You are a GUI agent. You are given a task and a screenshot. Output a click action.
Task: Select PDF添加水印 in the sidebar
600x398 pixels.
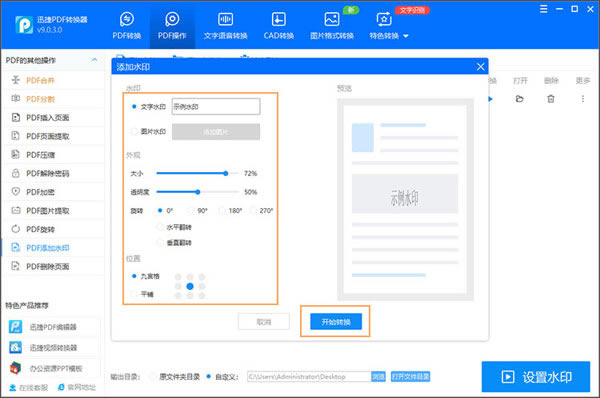52,248
